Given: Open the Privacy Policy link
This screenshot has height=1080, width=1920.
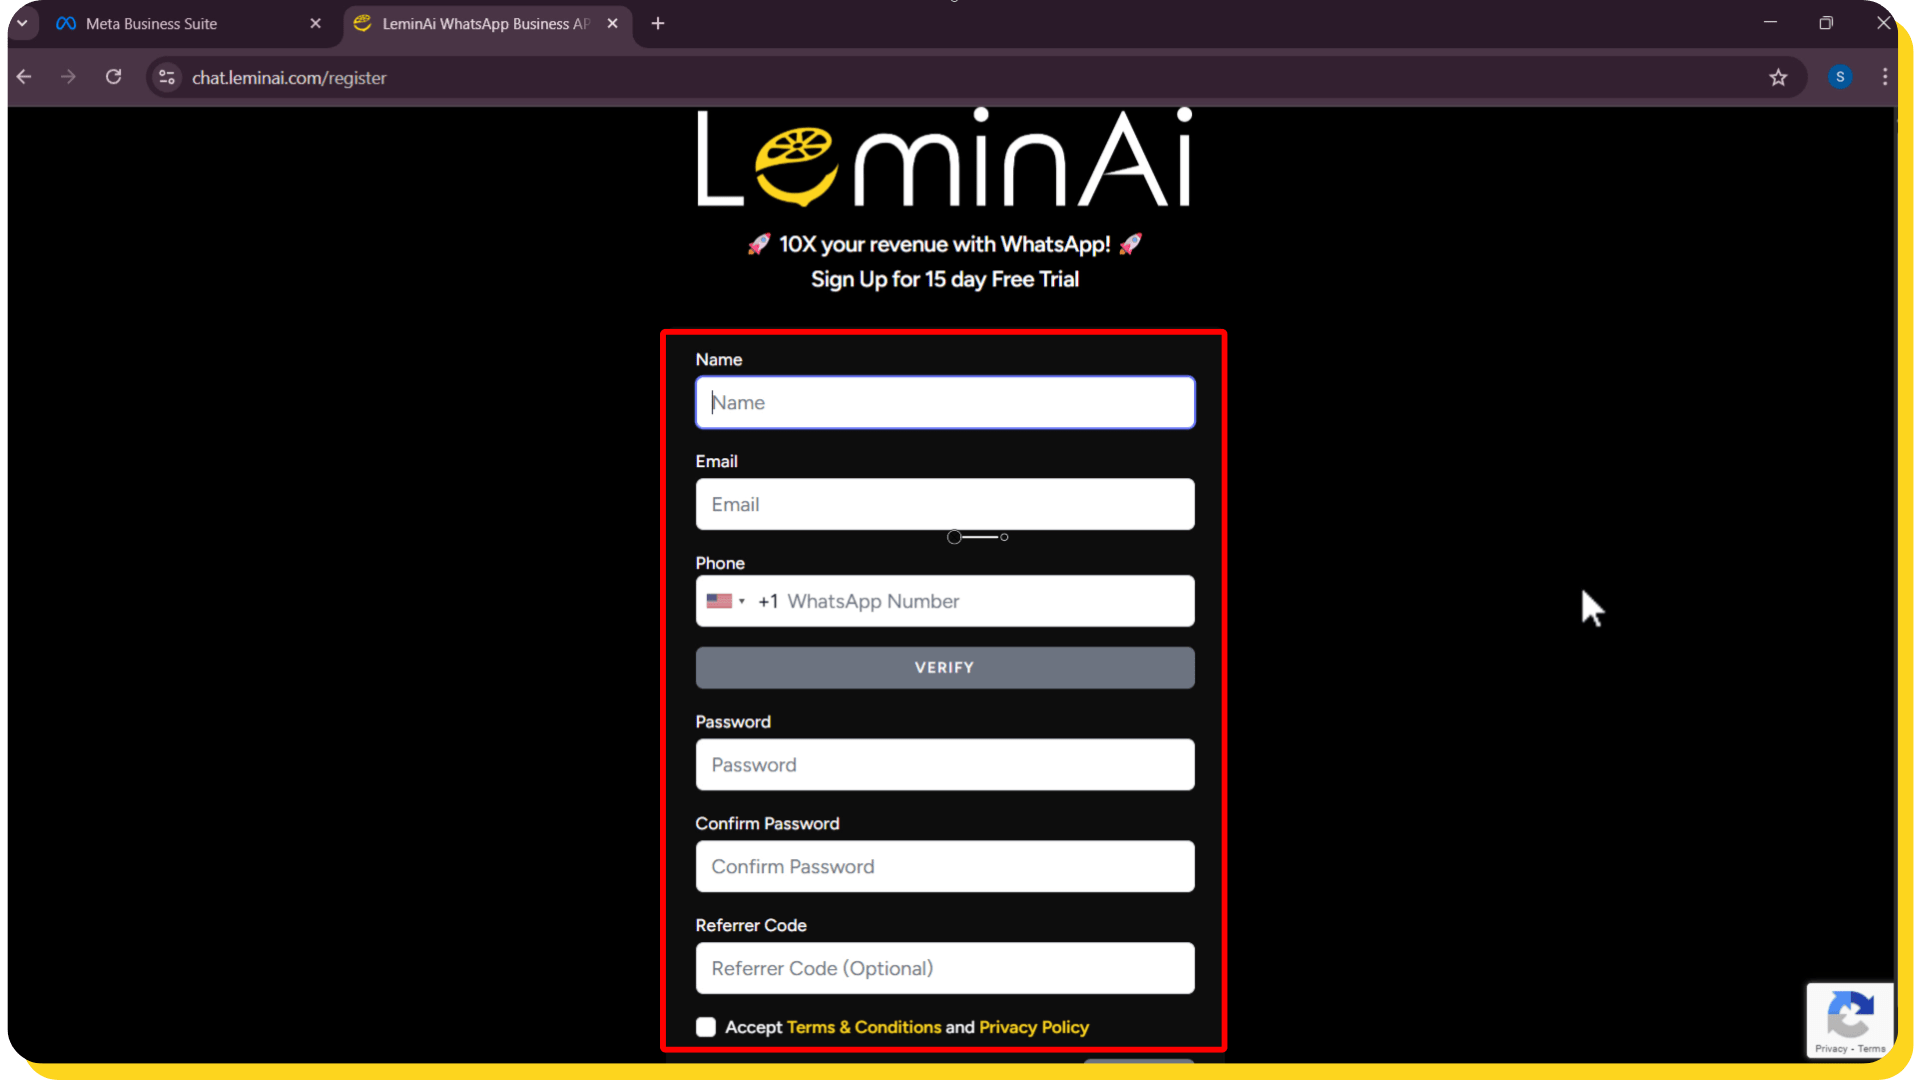Looking at the screenshot, I should [1034, 1027].
